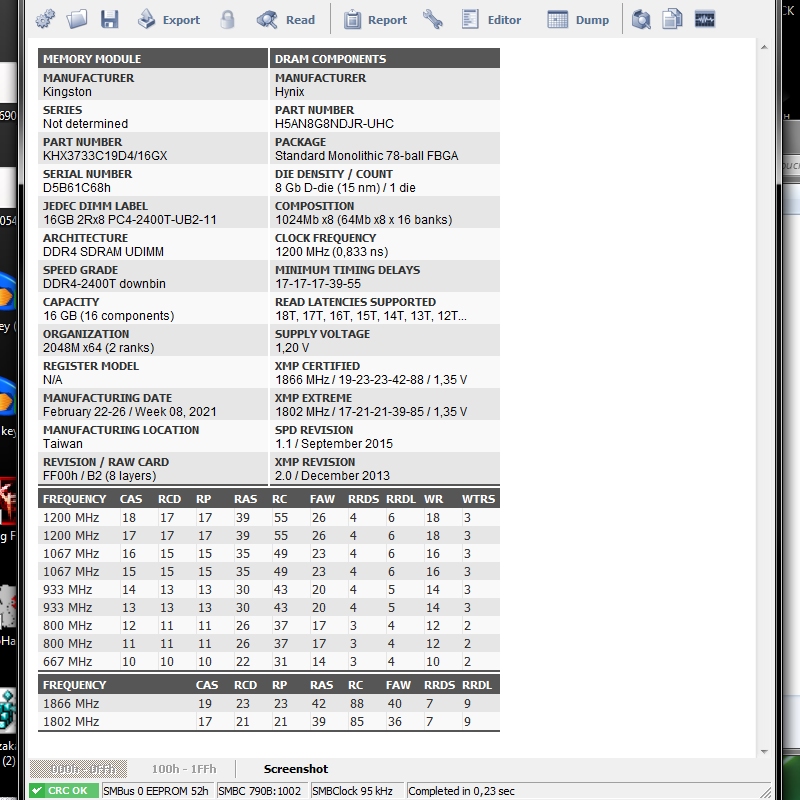The width and height of the screenshot is (800, 800).
Task: Click the window resize grip corner
Action: tap(765, 792)
